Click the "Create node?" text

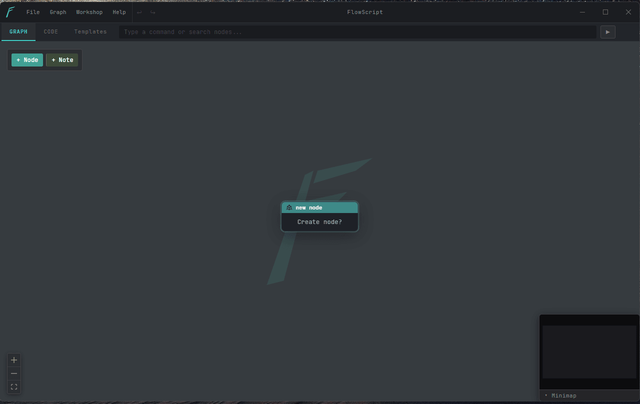(x=320, y=222)
